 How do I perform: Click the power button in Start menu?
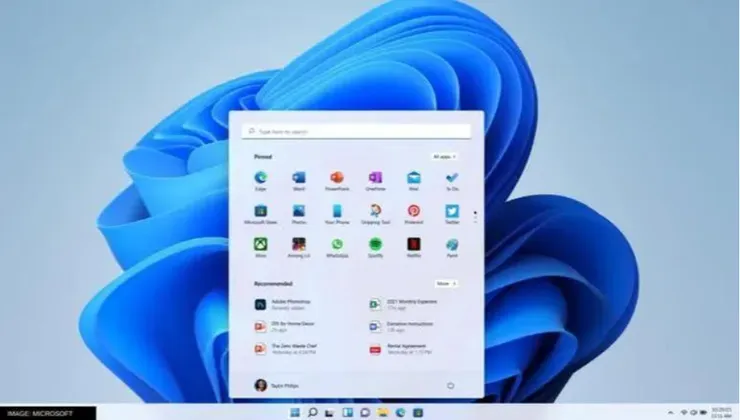tap(450, 386)
